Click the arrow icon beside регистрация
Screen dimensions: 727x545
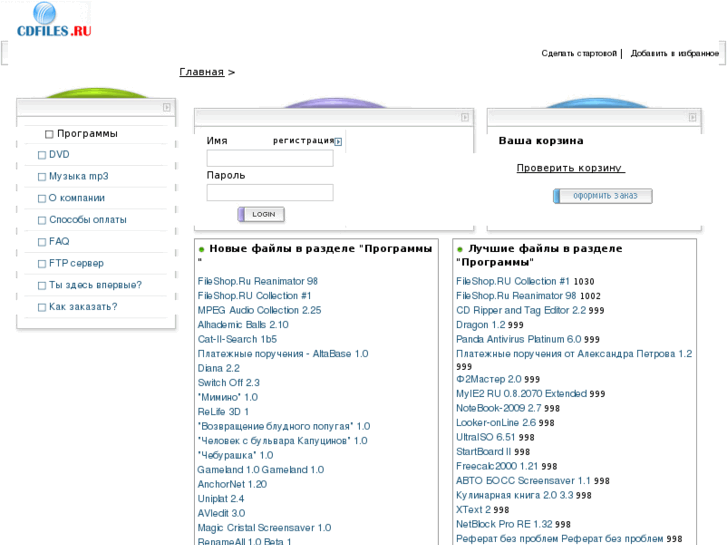(x=338, y=142)
